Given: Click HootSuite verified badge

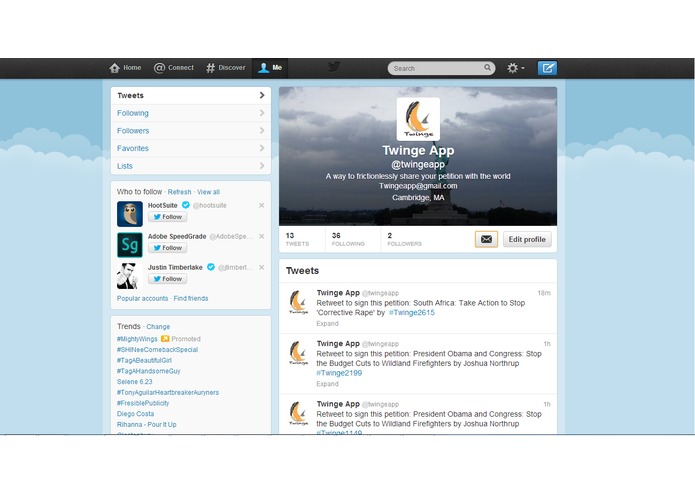Looking at the screenshot, I should coord(186,205).
